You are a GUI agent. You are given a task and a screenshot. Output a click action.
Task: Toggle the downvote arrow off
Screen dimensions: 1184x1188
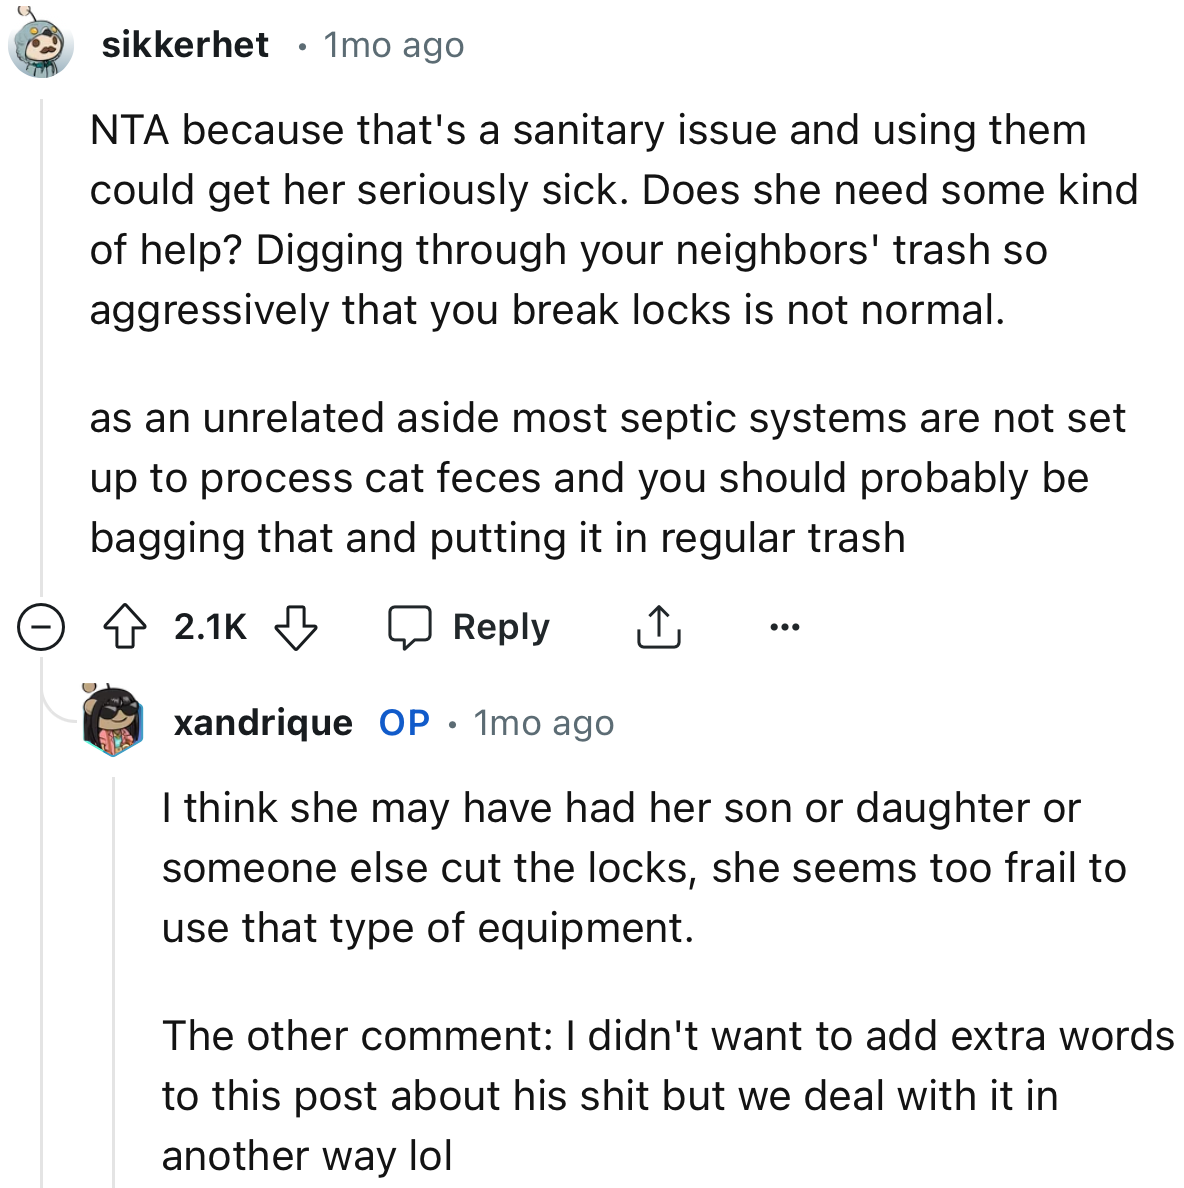(x=296, y=628)
